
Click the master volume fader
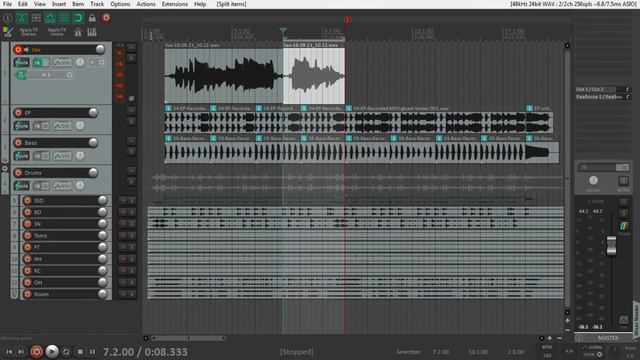(611, 246)
